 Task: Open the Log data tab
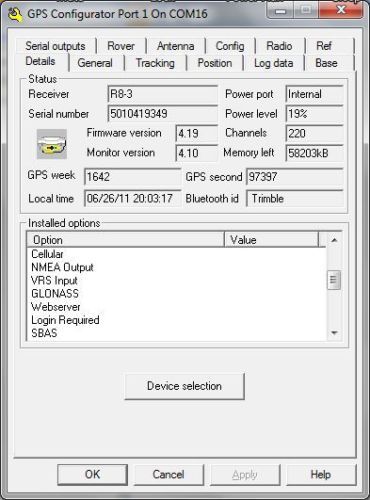tap(274, 63)
